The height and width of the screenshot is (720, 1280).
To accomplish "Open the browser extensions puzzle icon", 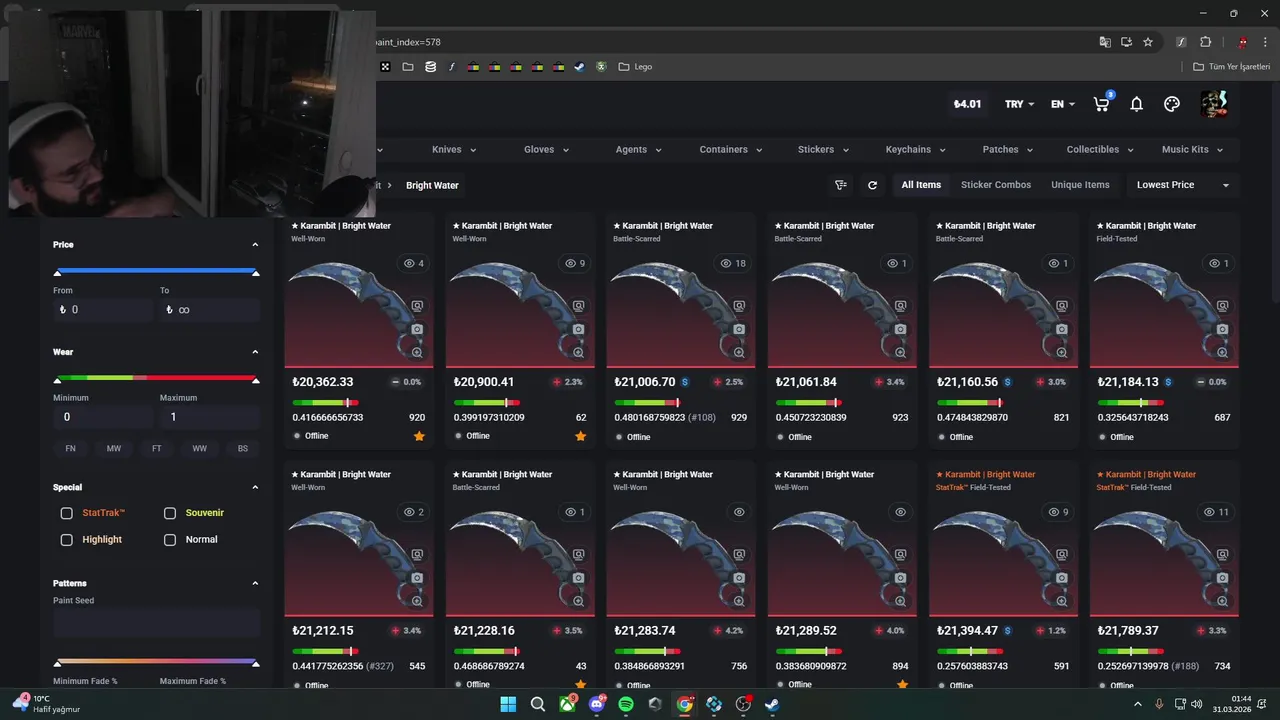I will click(1205, 42).
